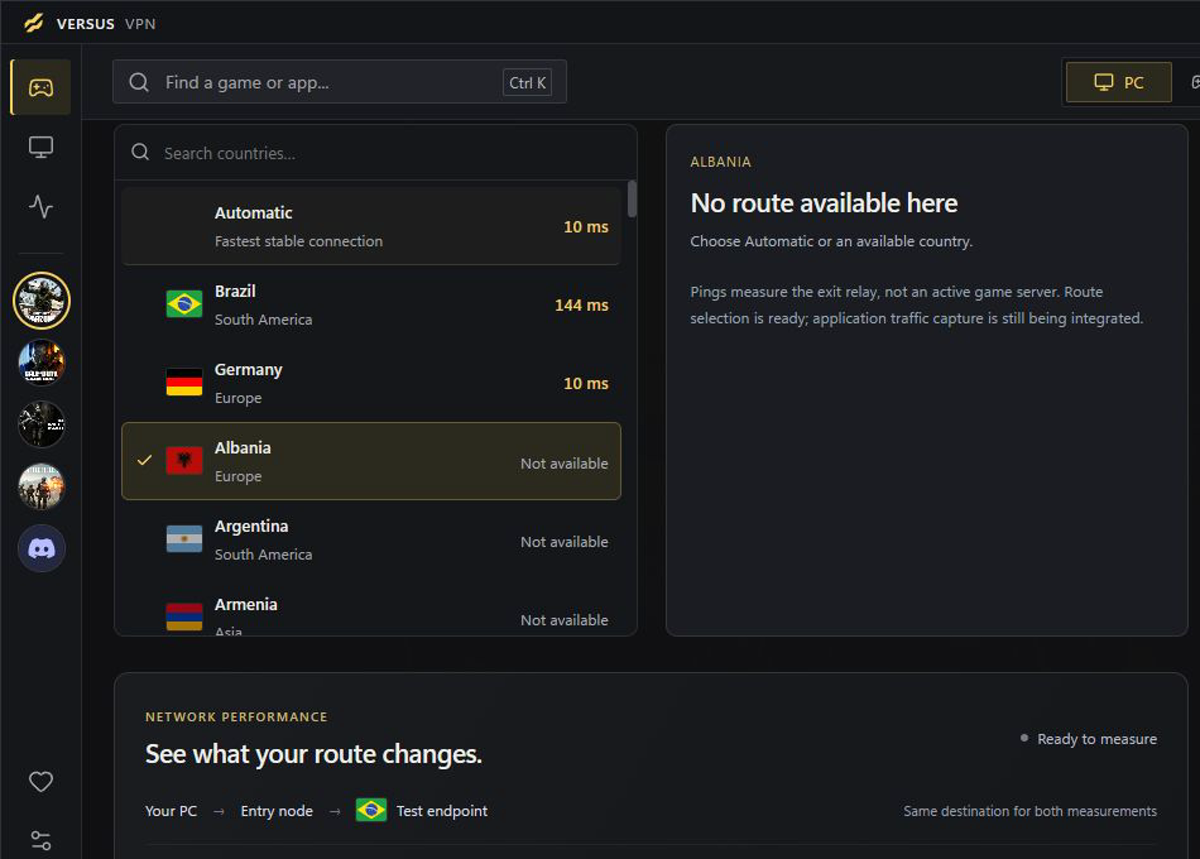Open the Discord icon in sidebar

tap(41, 548)
